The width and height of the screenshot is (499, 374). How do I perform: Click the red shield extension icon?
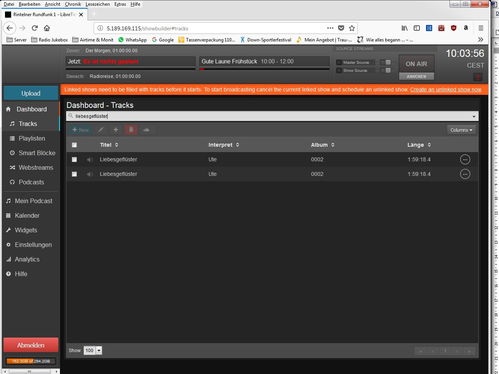[453, 28]
